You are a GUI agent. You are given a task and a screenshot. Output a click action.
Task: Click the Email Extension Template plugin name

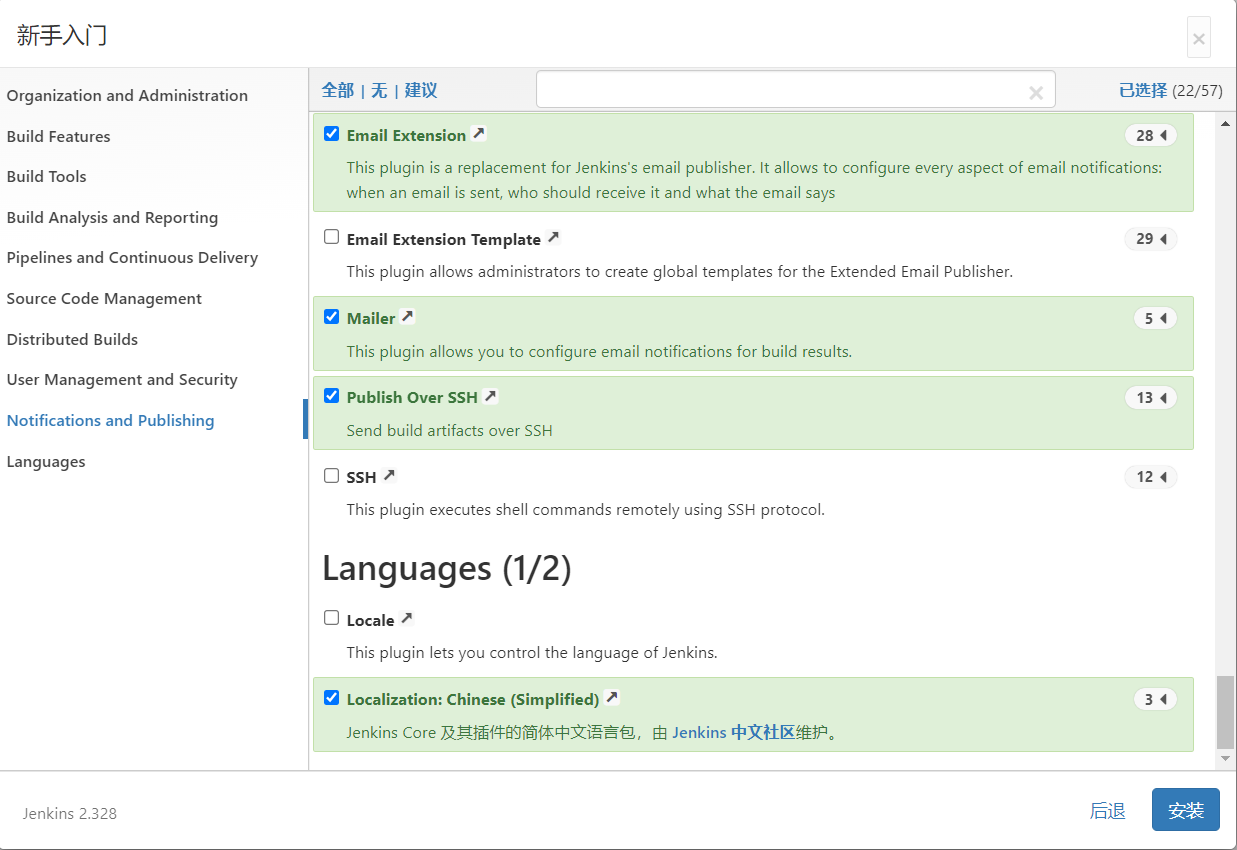[x=444, y=239]
